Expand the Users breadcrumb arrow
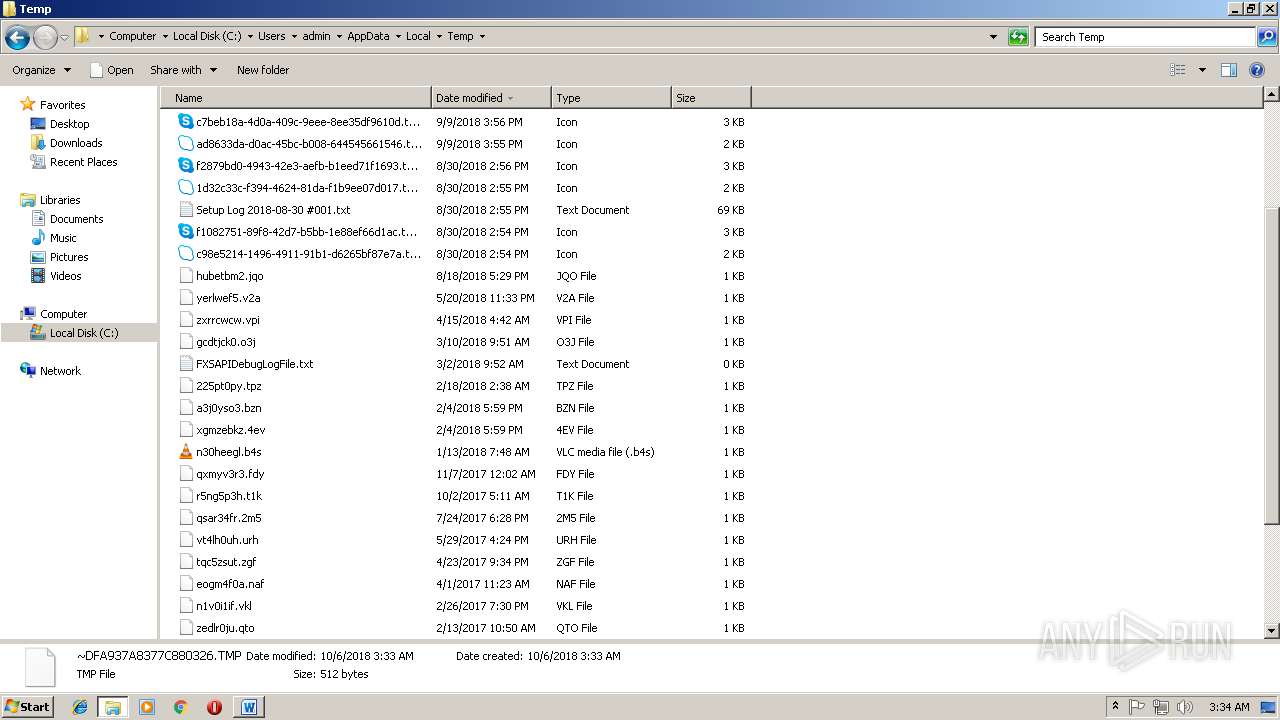Image resolution: width=1280 pixels, height=720 pixels. (294, 36)
